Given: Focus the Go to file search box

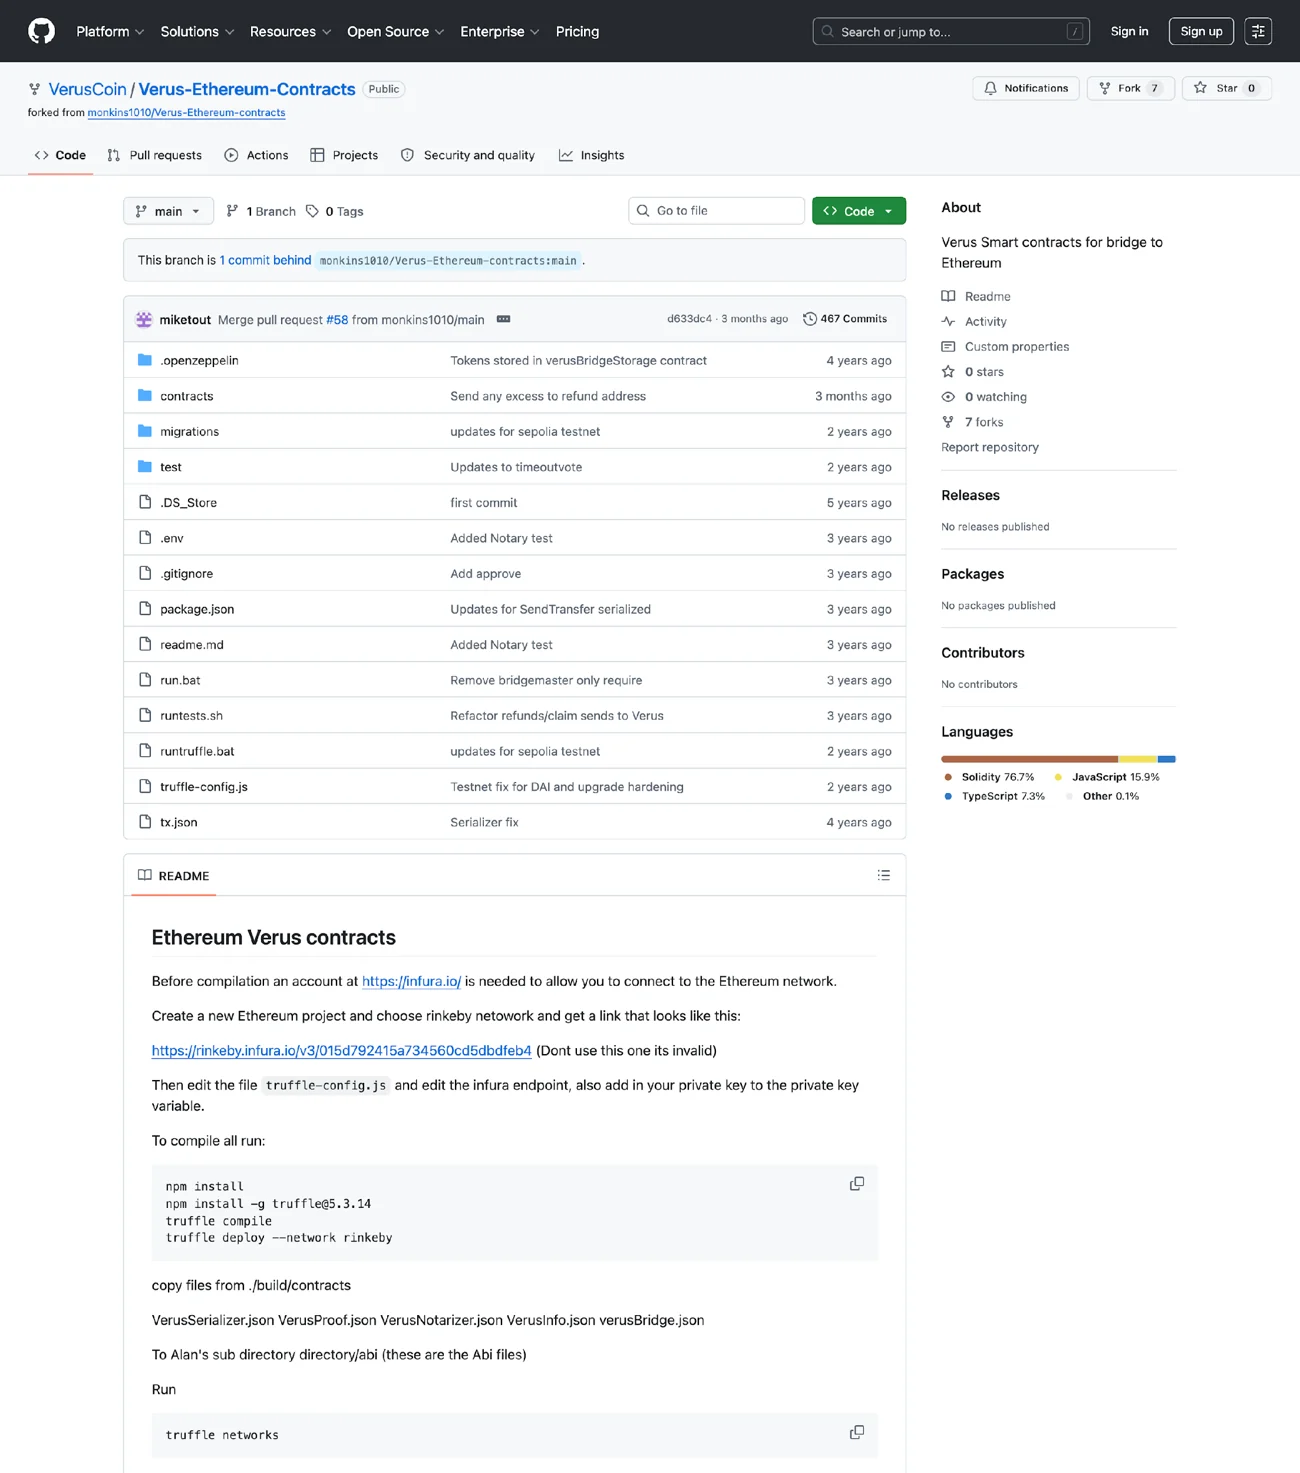Looking at the screenshot, I should coord(716,211).
